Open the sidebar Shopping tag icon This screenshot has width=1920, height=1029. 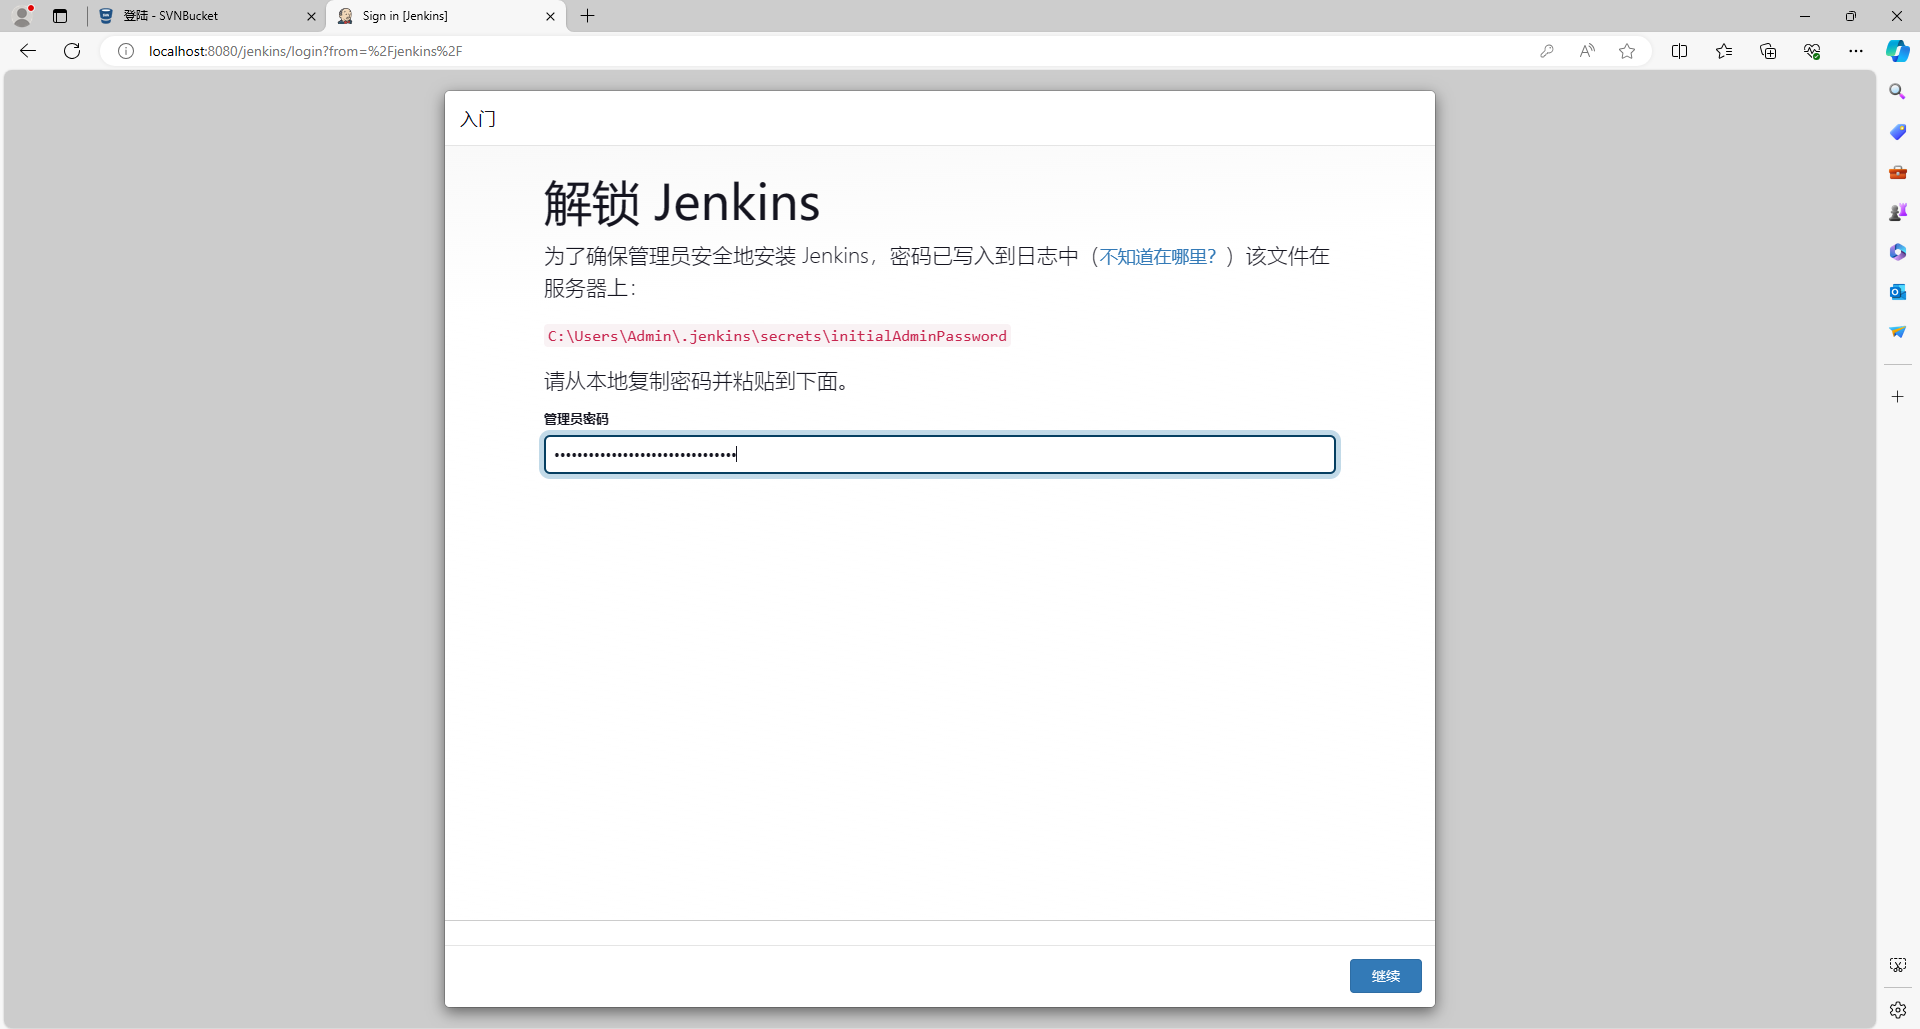pyautogui.click(x=1897, y=132)
